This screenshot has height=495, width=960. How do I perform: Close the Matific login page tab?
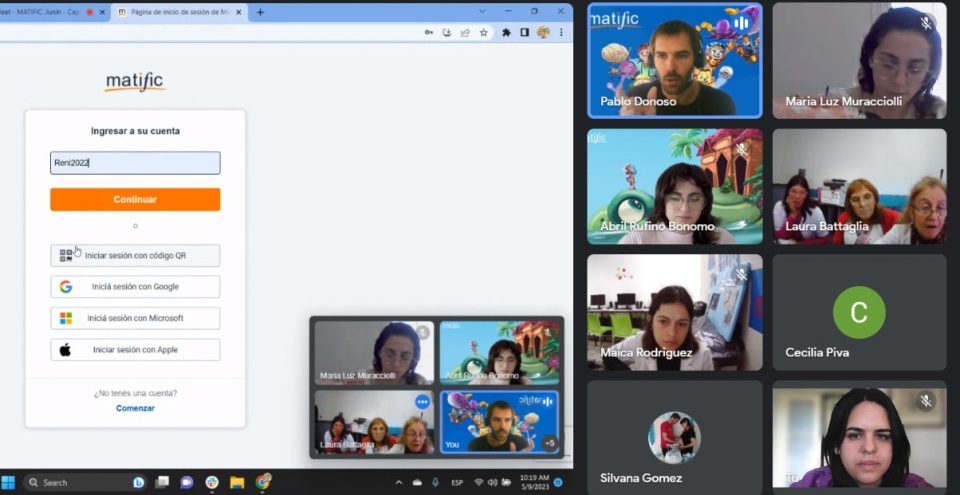coord(239,12)
